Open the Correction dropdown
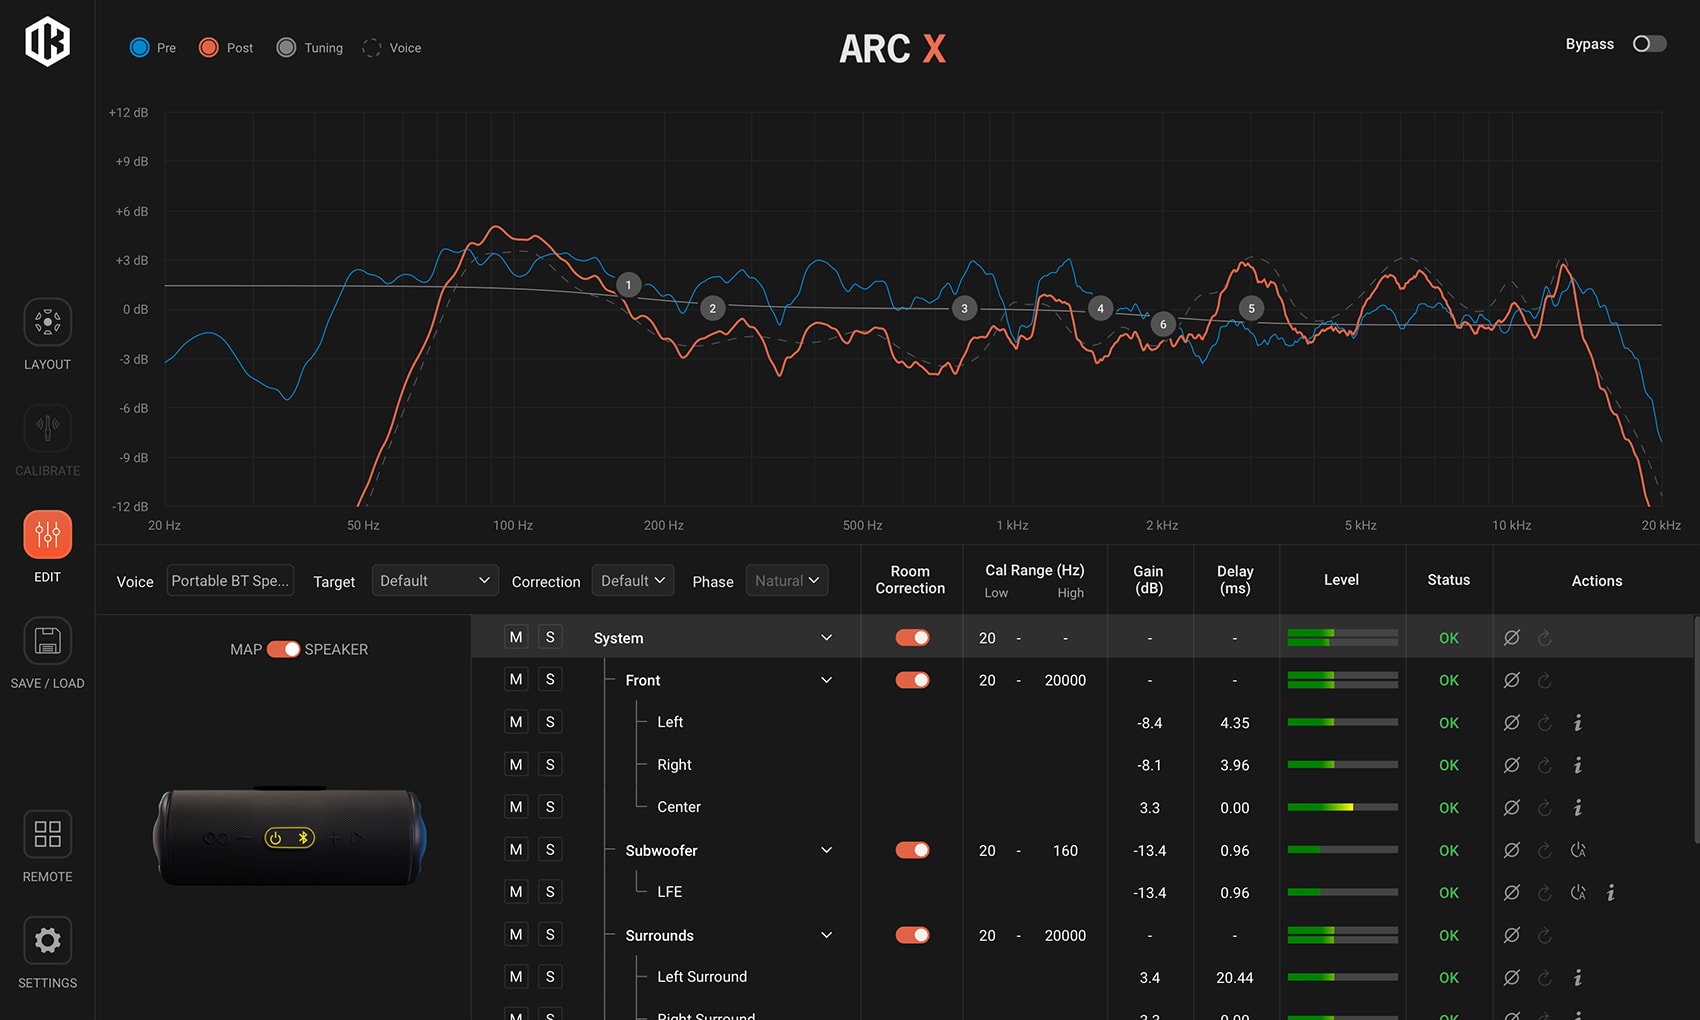The width and height of the screenshot is (1700, 1020). pos(633,581)
